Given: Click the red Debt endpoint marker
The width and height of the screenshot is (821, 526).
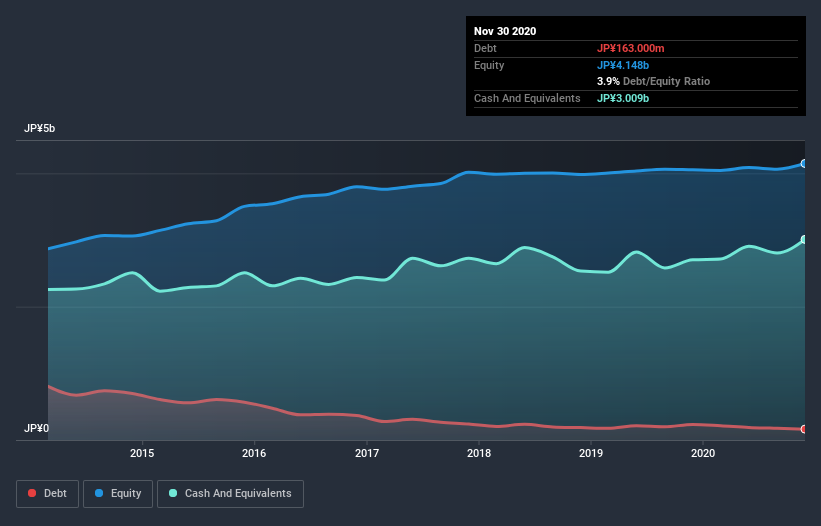Looking at the screenshot, I should click(804, 429).
